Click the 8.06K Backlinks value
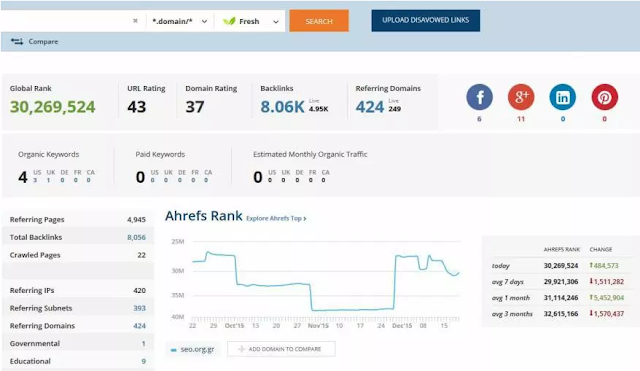Image resolution: width=640 pixels, height=371 pixels. 282,107
